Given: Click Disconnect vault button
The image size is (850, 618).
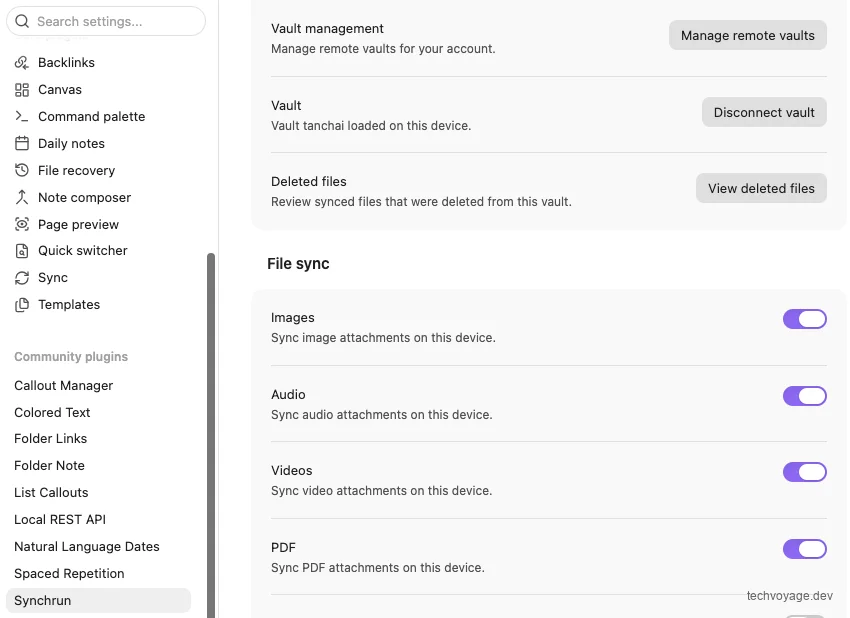Looking at the screenshot, I should pyautogui.click(x=764, y=112).
